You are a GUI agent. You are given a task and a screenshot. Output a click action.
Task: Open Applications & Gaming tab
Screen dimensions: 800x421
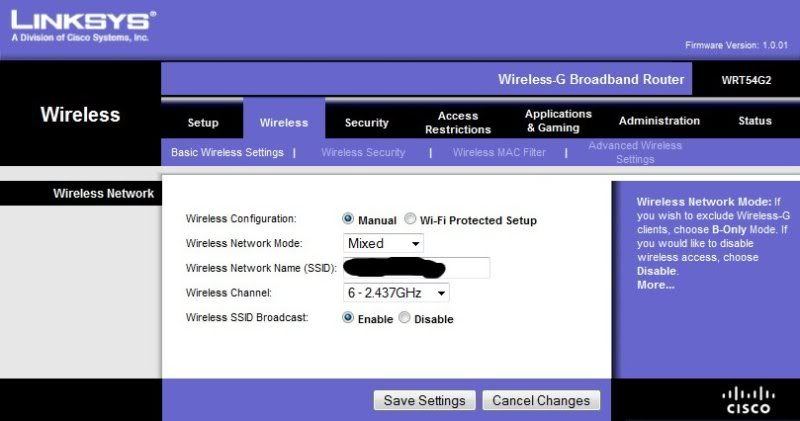click(558, 121)
